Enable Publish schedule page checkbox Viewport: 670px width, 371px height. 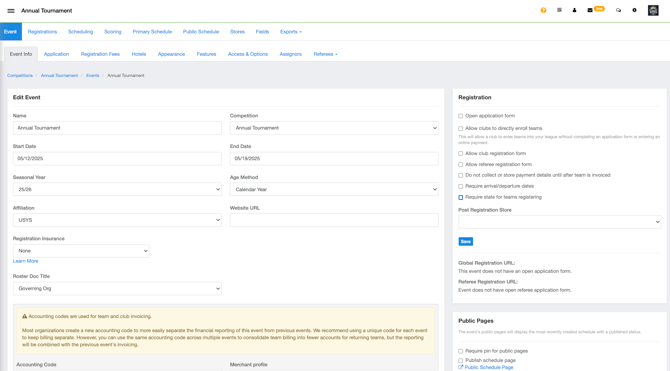point(461,361)
